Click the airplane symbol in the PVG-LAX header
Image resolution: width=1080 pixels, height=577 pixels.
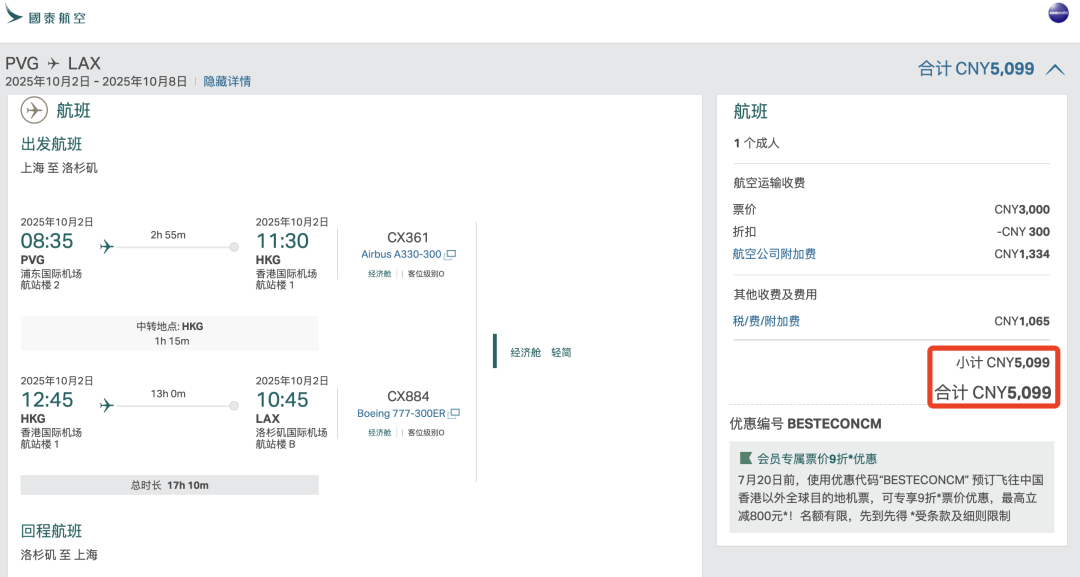52,62
